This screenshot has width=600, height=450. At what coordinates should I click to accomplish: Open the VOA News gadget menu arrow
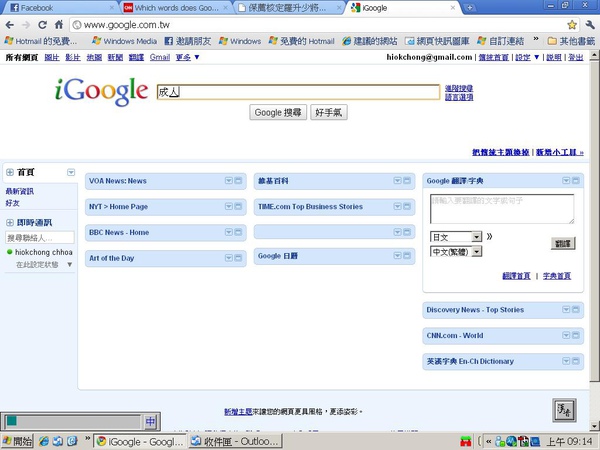pyautogui.click(x=229, y=181)
